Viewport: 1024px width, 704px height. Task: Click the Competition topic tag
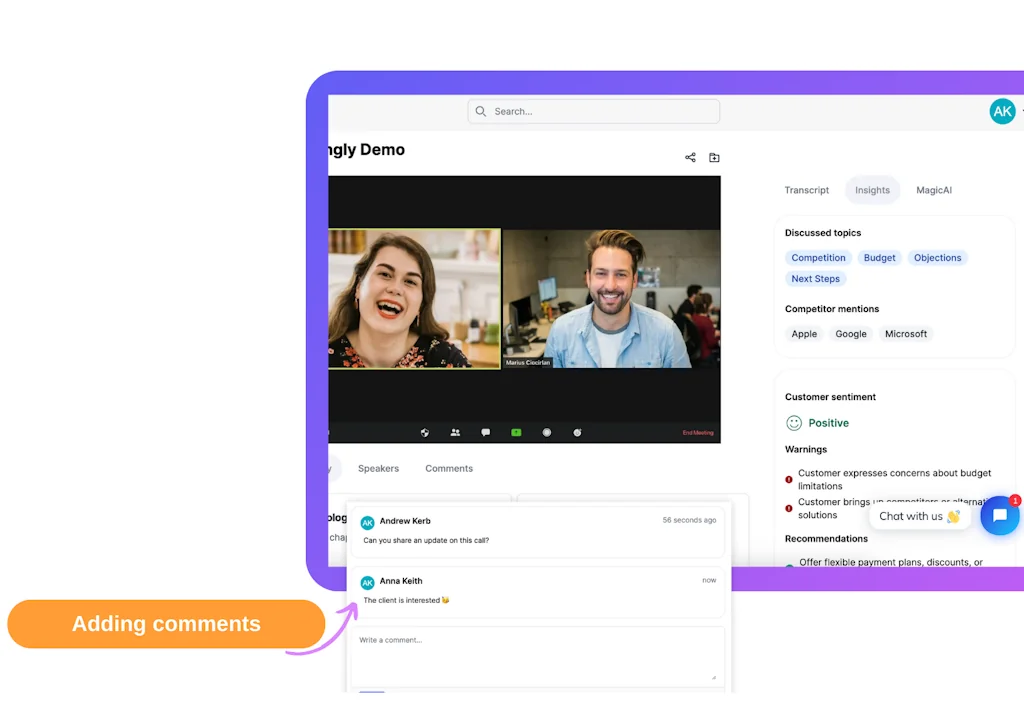tap(818, 258)
